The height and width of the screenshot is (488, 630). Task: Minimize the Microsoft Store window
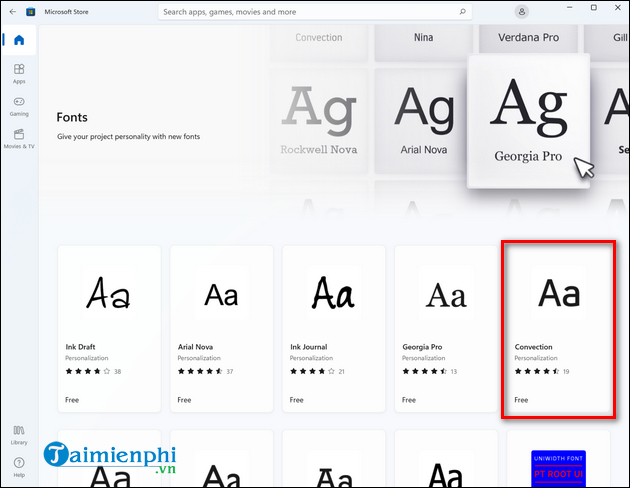point(569,8)
